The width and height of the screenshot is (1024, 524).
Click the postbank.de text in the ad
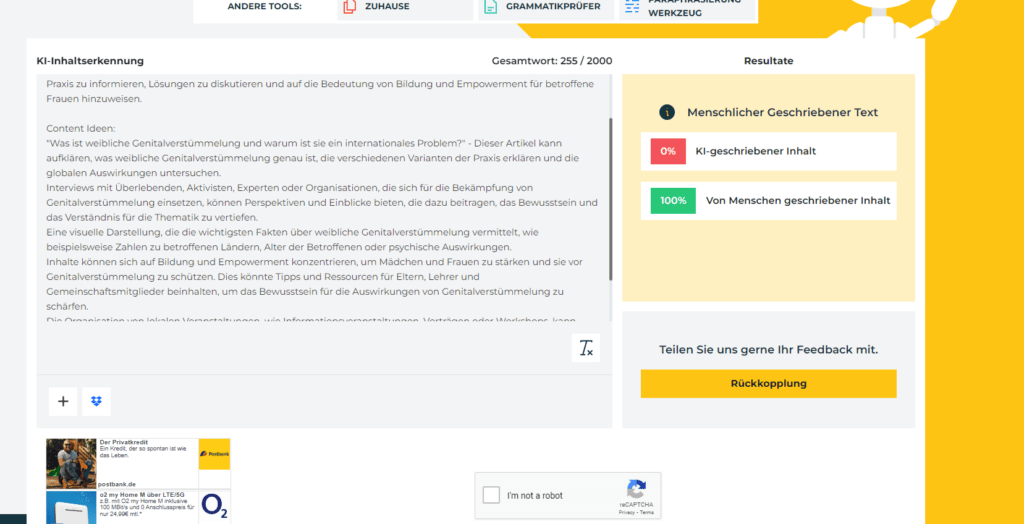(118, 484)
